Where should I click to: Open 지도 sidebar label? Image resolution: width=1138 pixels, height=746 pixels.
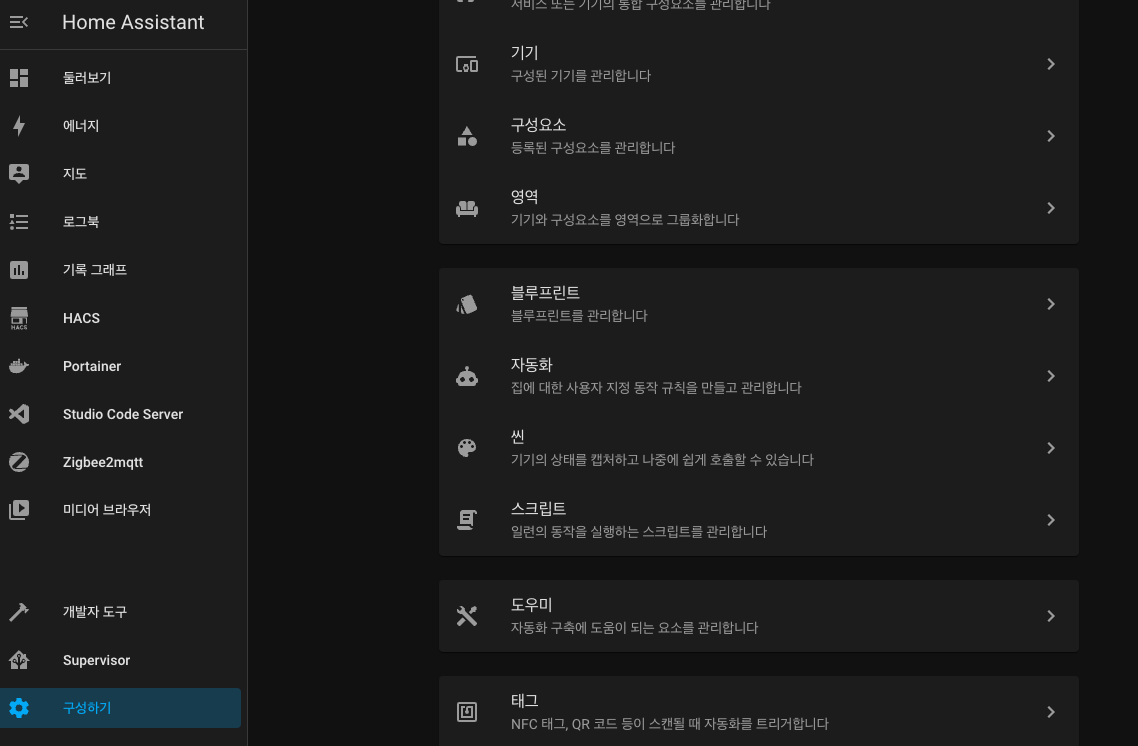[75, 173]
